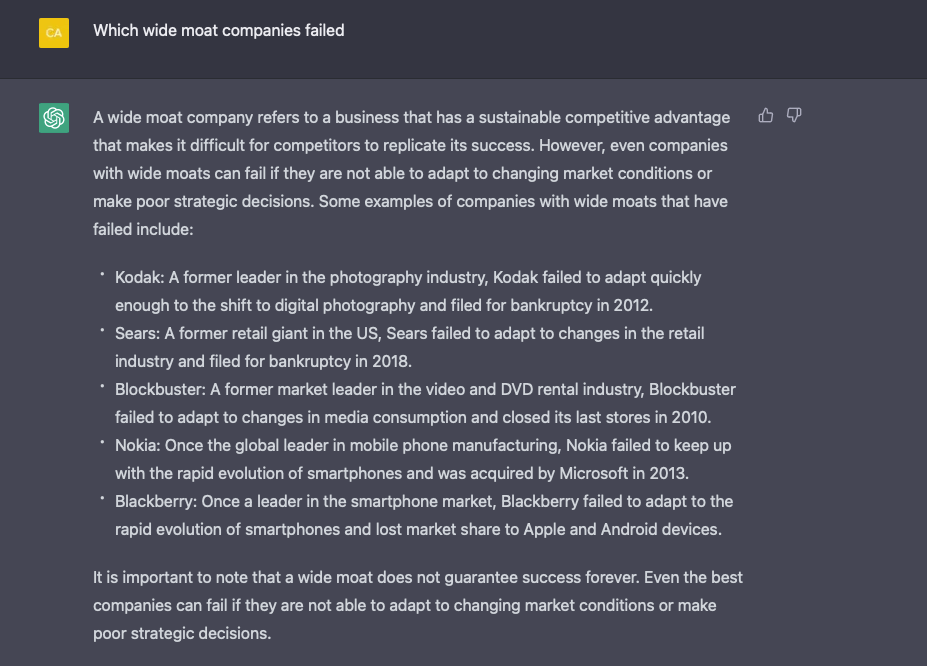
Task: Click the thumbs up icon
Action: (766, 116)
